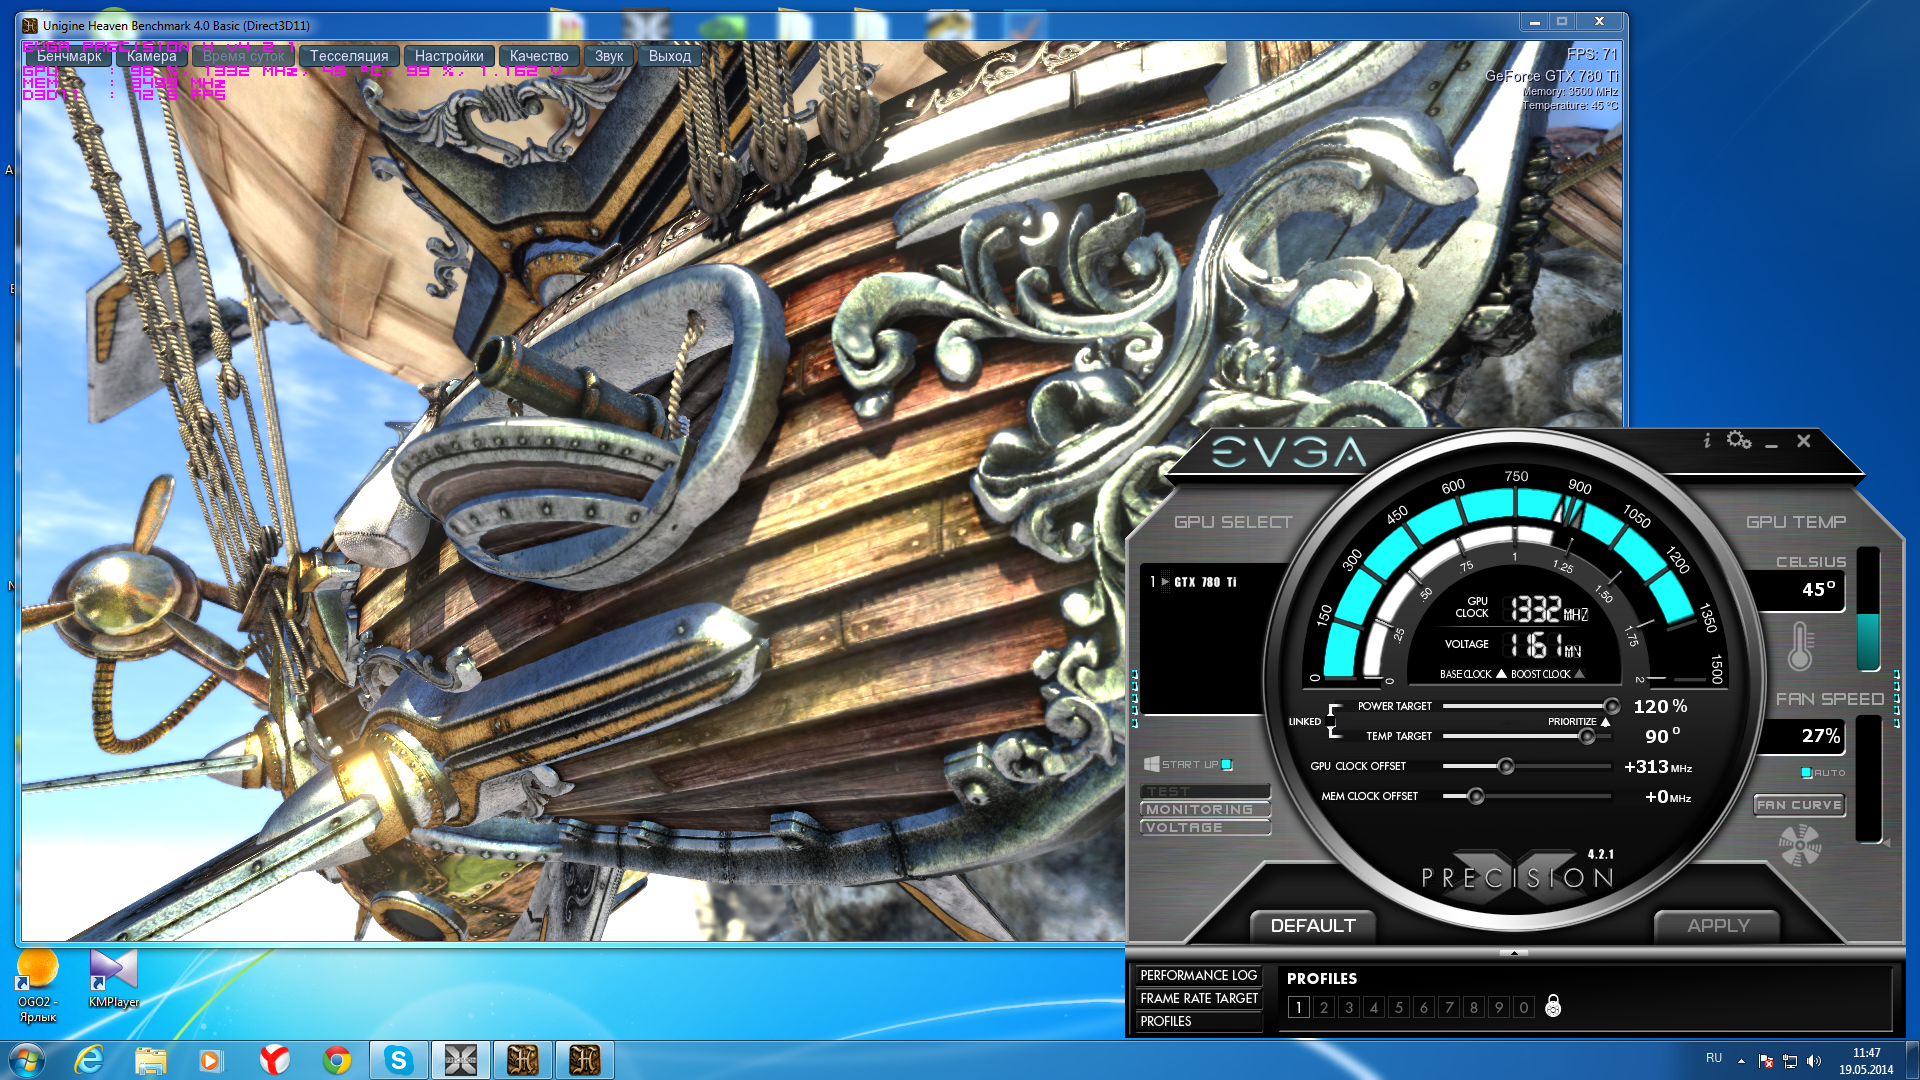The image size is (1920, 1080).
Task: Click the GPU Clock Offset slider handle
Action: [1505, 767]
